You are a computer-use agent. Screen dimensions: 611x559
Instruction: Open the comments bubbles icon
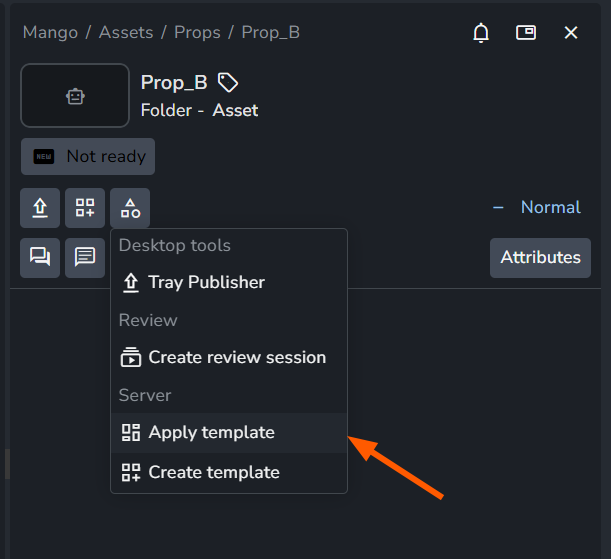point(40,258)
